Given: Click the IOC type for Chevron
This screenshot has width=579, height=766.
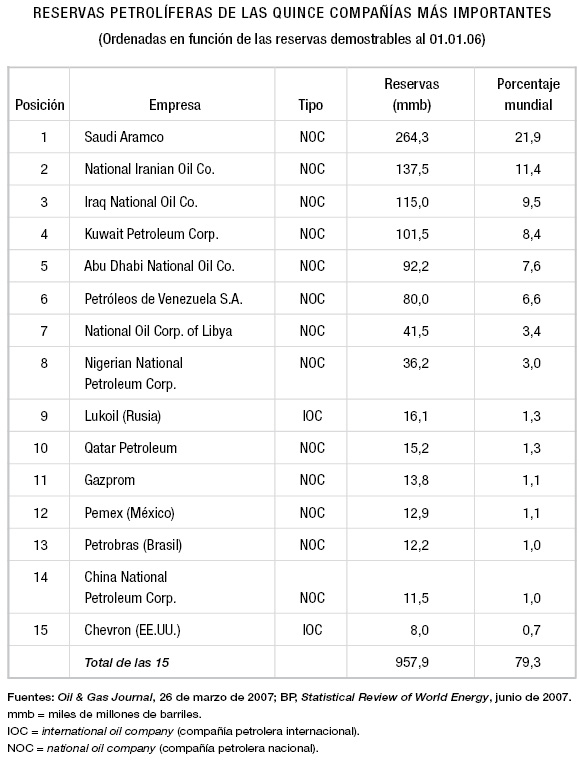Looking at the screenshot, I should coord(312,630).
